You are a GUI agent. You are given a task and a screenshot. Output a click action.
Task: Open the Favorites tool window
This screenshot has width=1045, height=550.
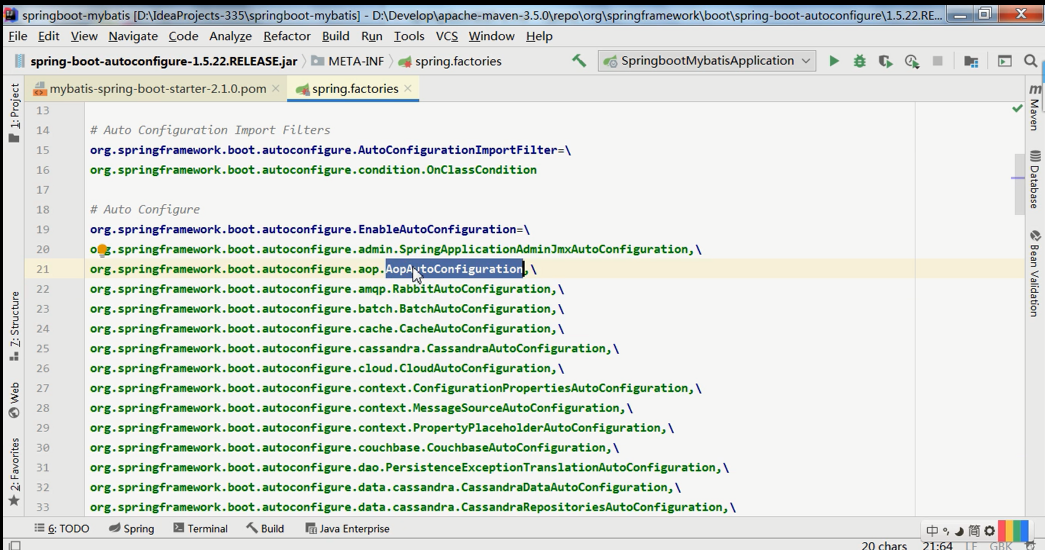coord(14,472)
